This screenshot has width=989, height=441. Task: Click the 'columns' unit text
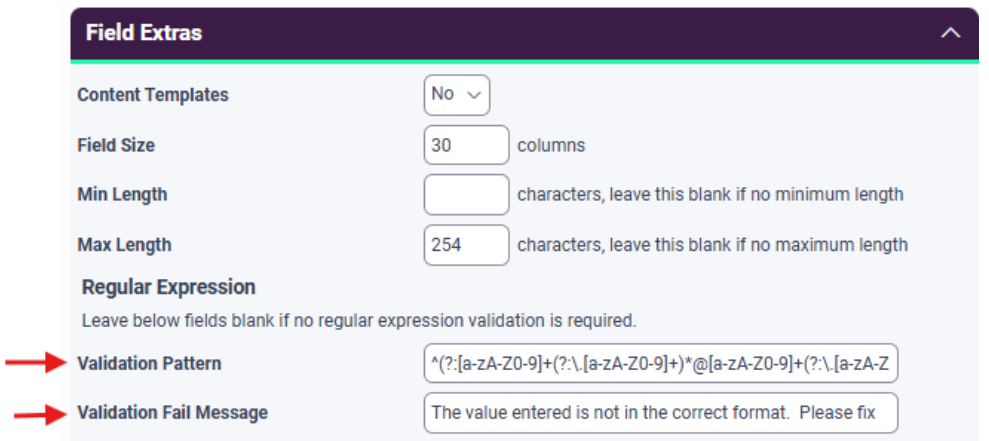point(551,145)
